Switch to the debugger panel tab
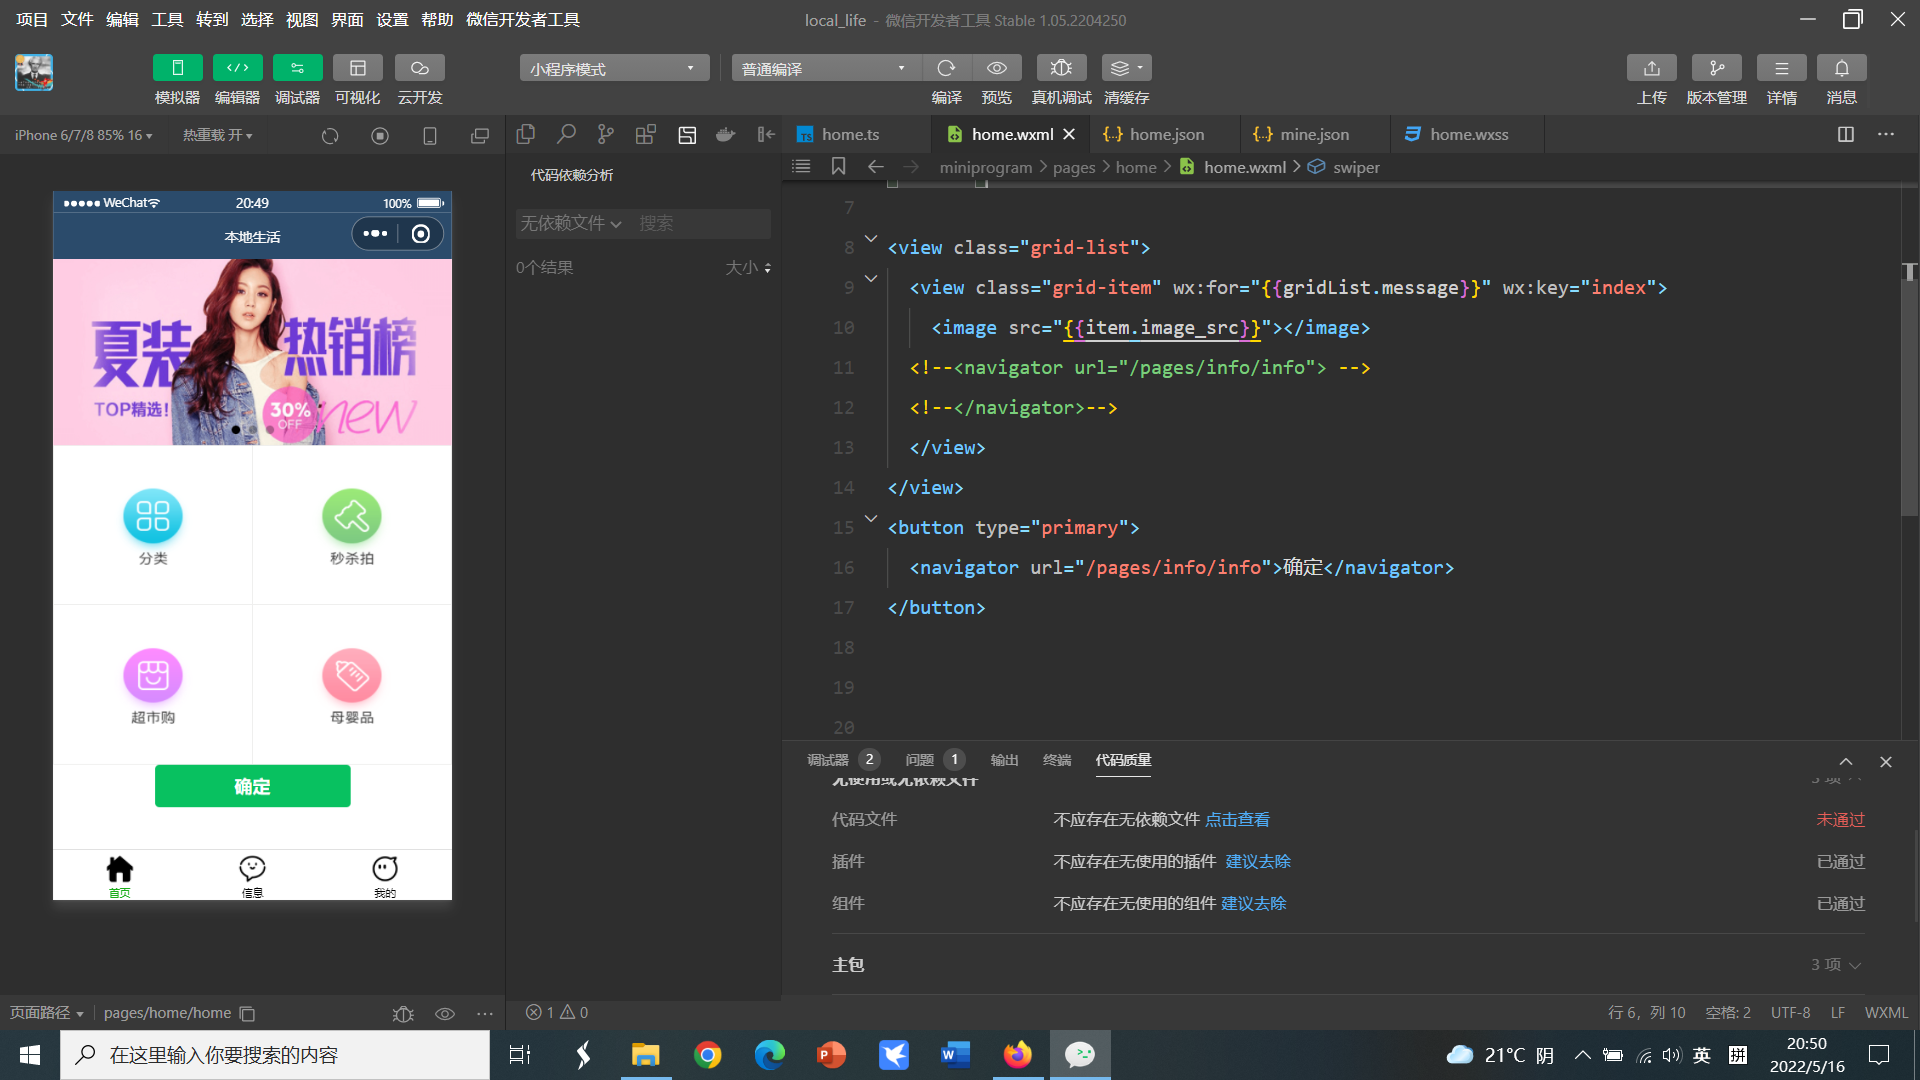This screenshot has width=1920, height=1080. click(842, 760)
